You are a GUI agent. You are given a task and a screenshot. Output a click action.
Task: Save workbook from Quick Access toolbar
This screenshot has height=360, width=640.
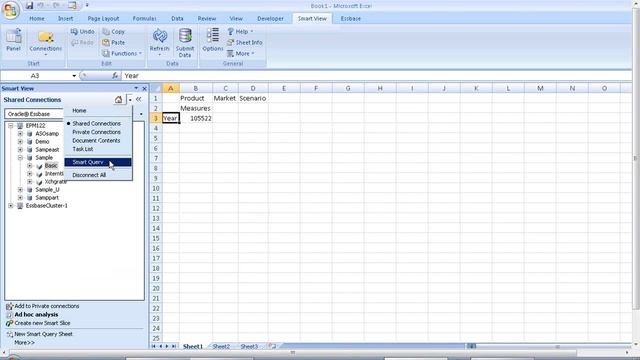coord(29,6)
